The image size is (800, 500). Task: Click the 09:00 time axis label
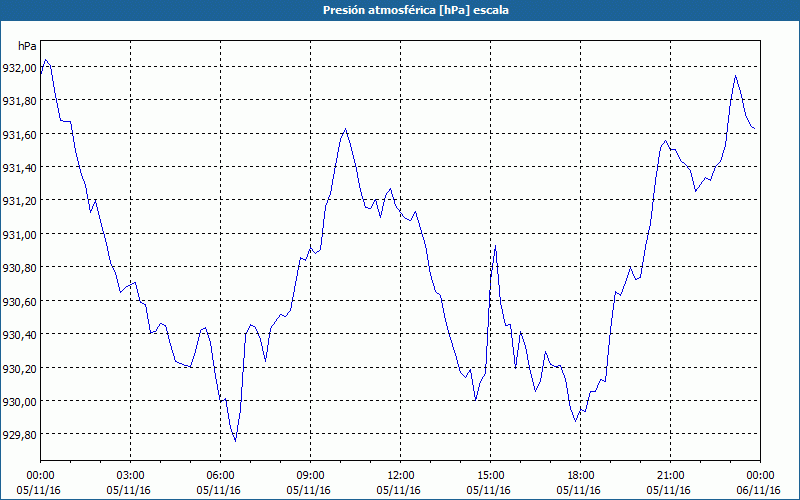310,475
